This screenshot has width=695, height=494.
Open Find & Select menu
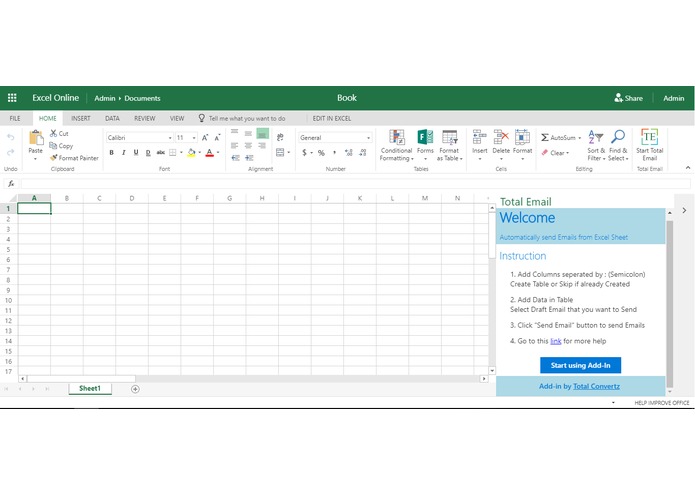618,145
